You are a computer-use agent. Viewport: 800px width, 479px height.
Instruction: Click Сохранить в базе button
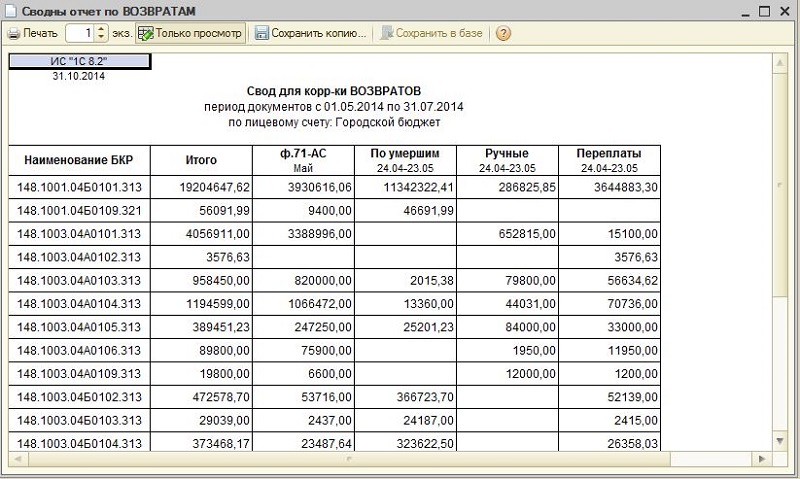[x=431, y=33]
